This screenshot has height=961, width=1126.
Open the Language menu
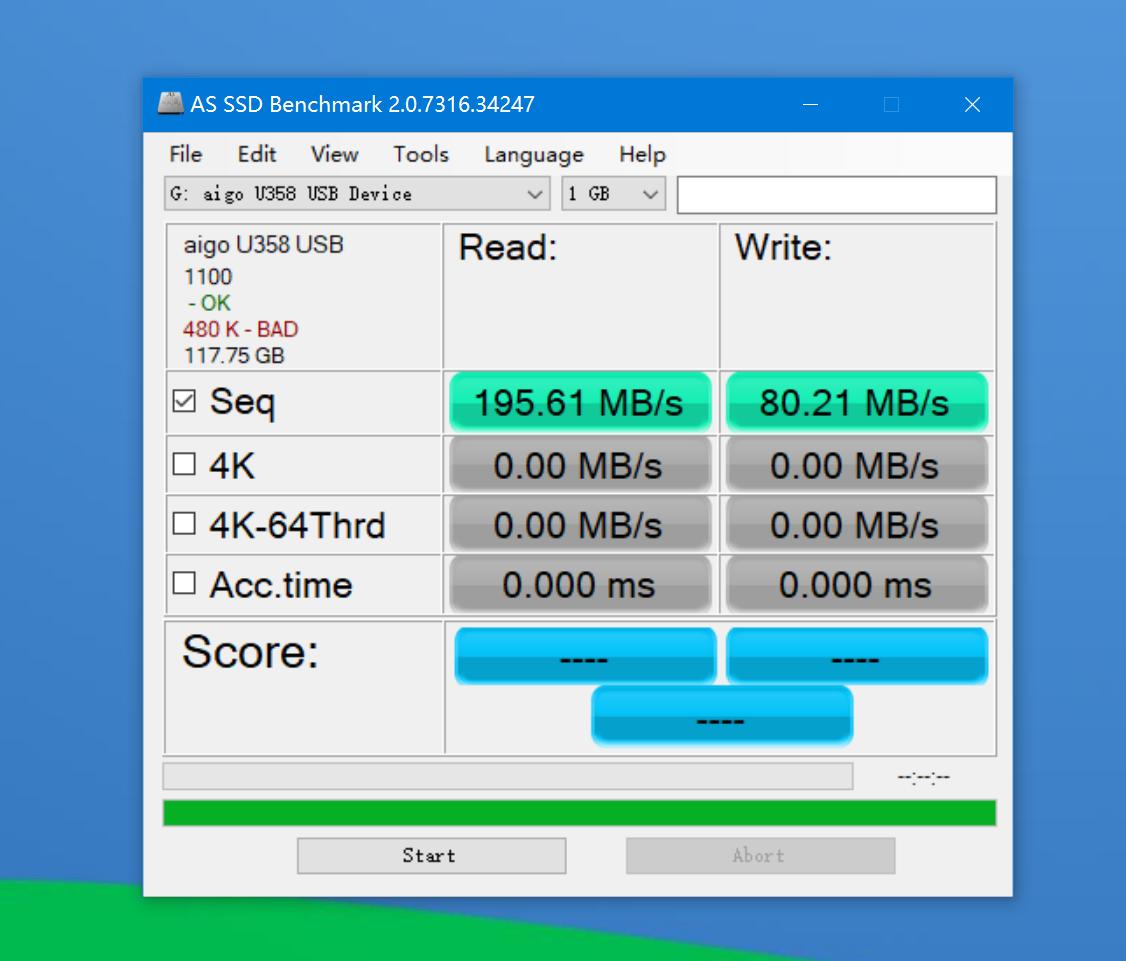(534, 154)
